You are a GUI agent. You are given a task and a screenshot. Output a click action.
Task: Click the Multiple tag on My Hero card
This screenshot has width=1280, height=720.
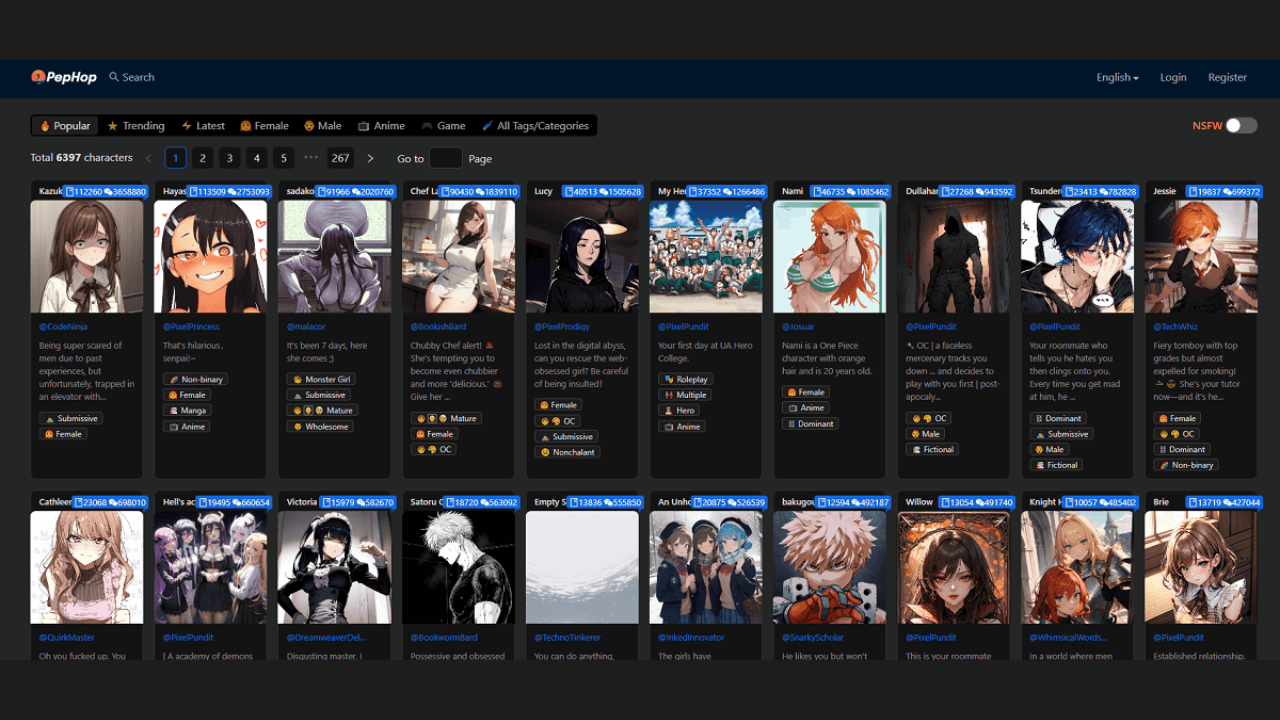(x=684, y=395)
